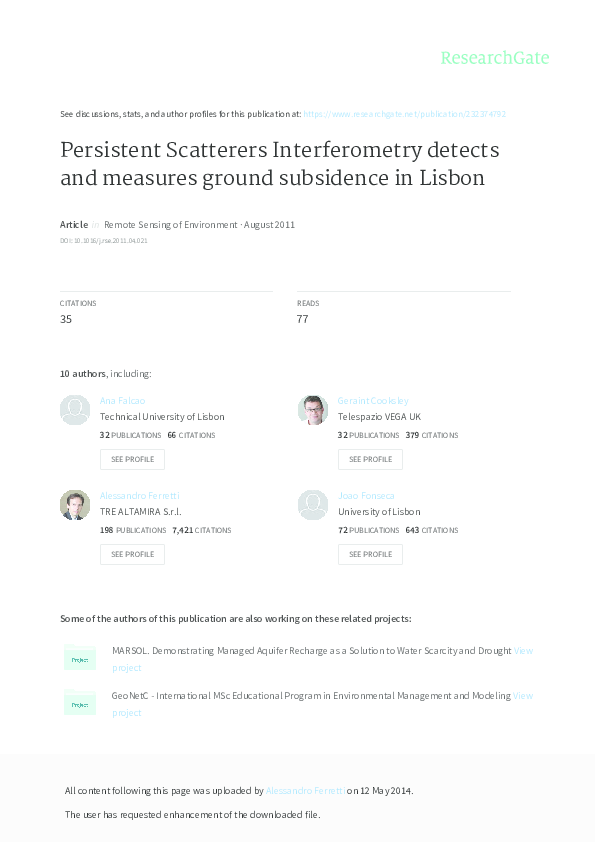Click Joao Fonseca's placeholder avatar icon
This screenshot has width=595, height=842.
(313, 505)
